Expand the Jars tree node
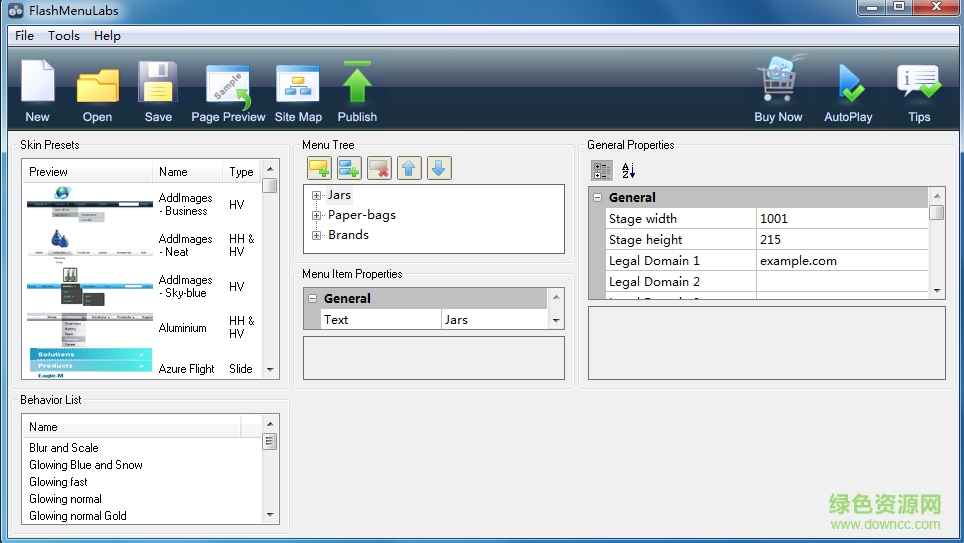Screen dimensions: 964x543 tap(316, 196)
